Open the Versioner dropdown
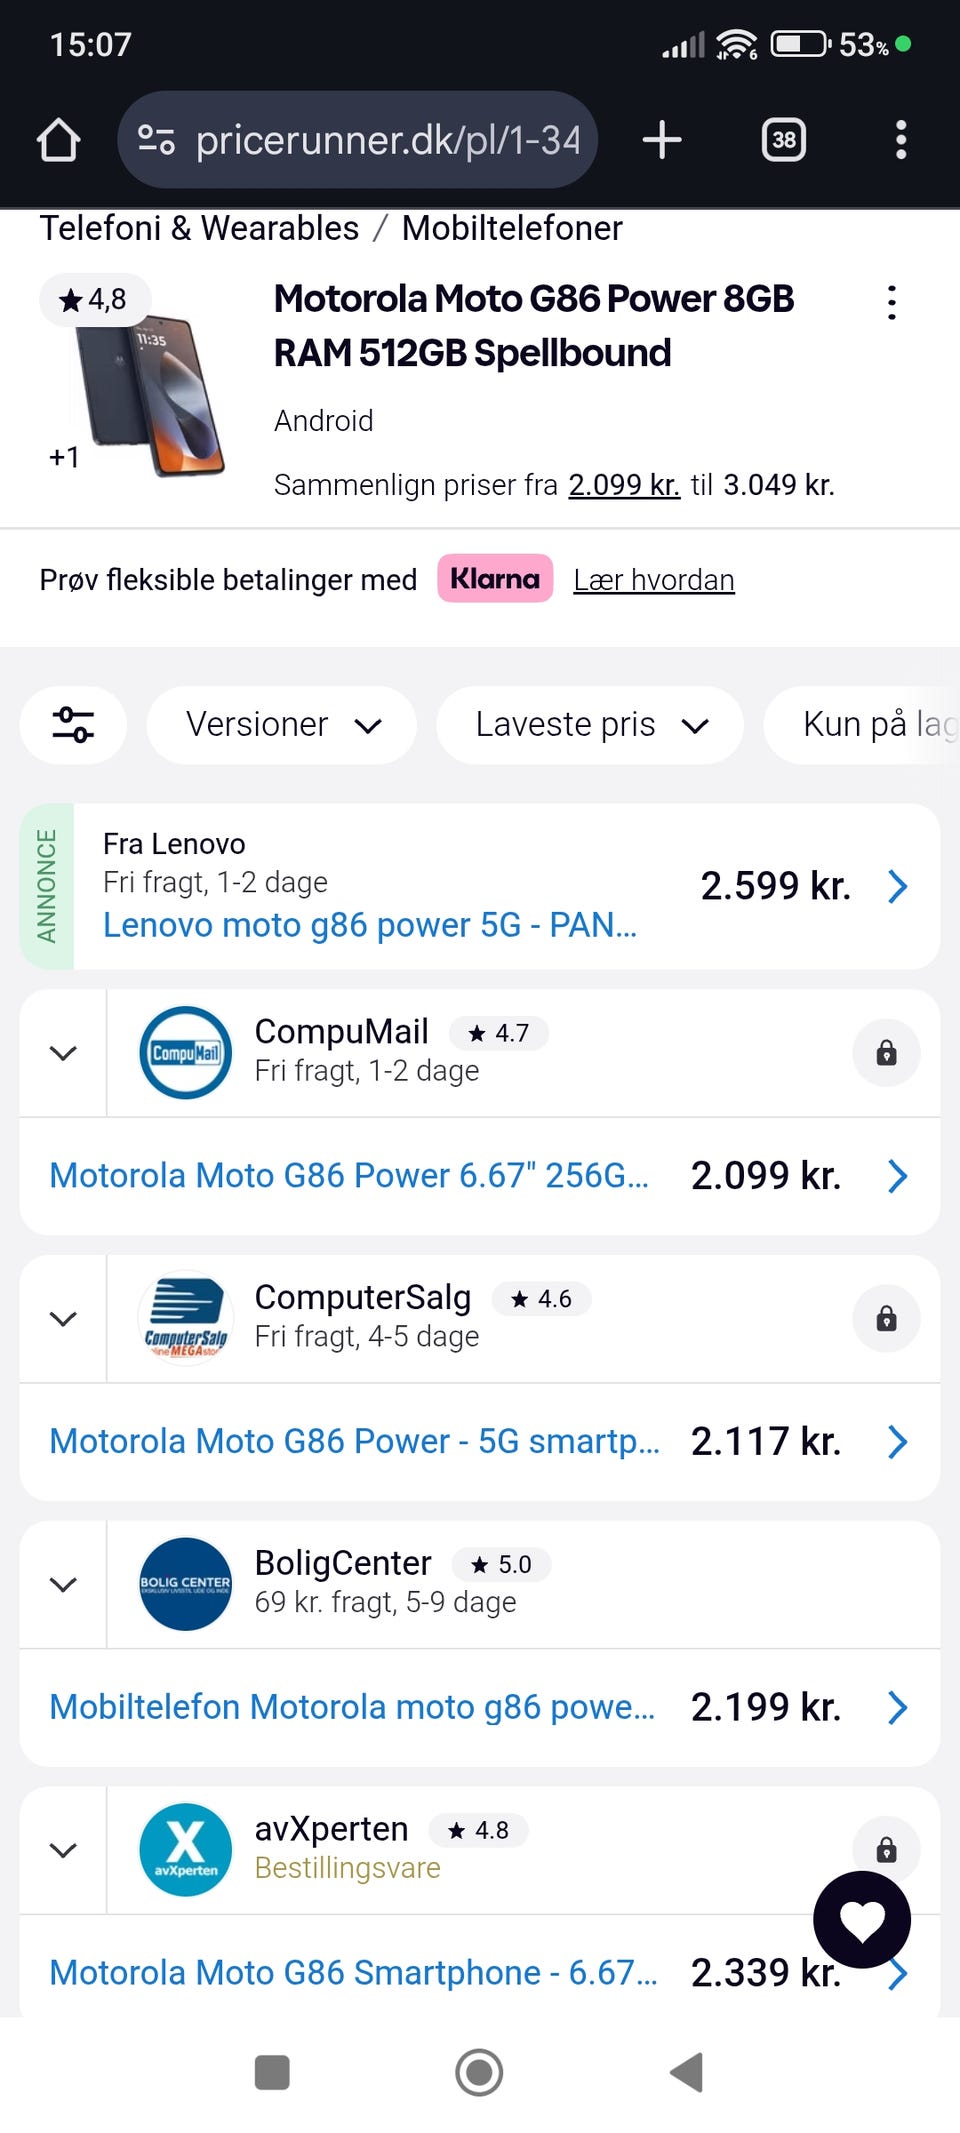The width and height of the screenshot is (960, 2133). (x=282, y=724)
